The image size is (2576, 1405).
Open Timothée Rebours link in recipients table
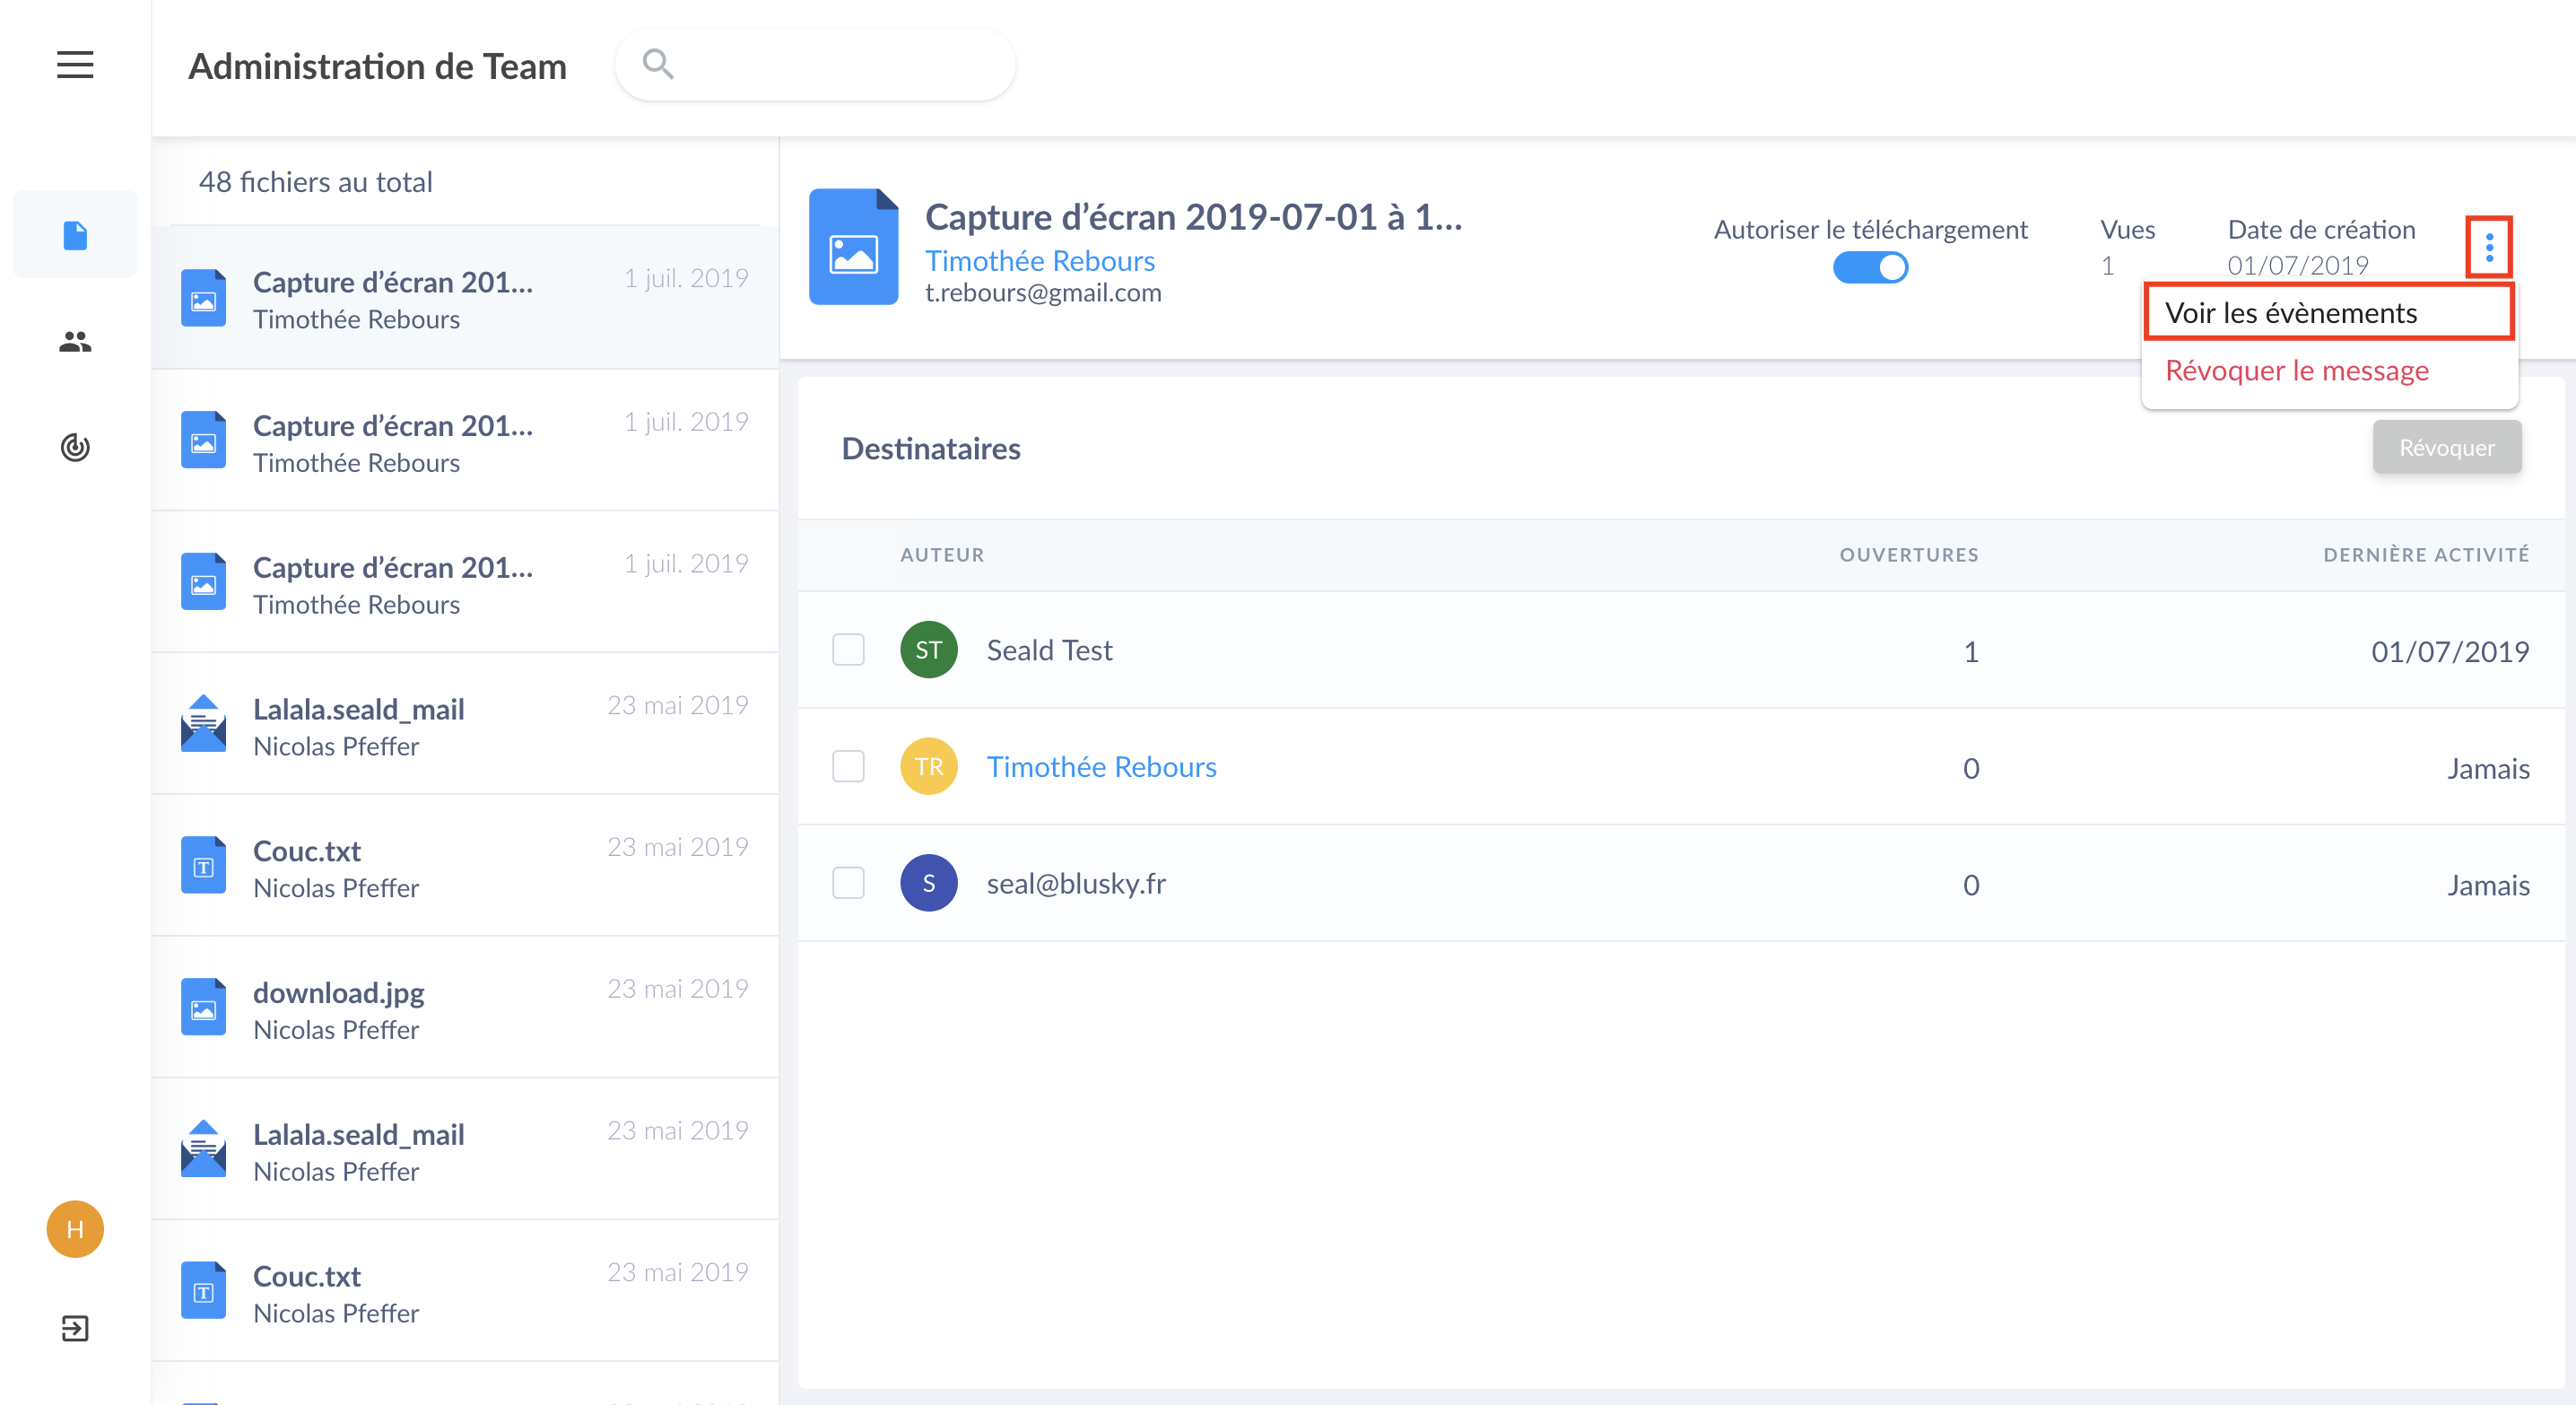click(x=1101, y=767)
